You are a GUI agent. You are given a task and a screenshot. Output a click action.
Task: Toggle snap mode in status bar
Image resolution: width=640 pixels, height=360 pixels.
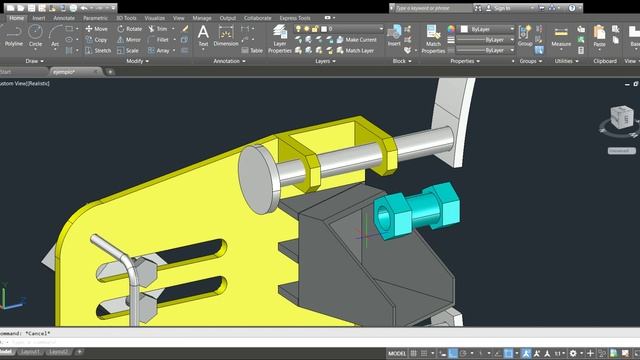click(424, 353)
